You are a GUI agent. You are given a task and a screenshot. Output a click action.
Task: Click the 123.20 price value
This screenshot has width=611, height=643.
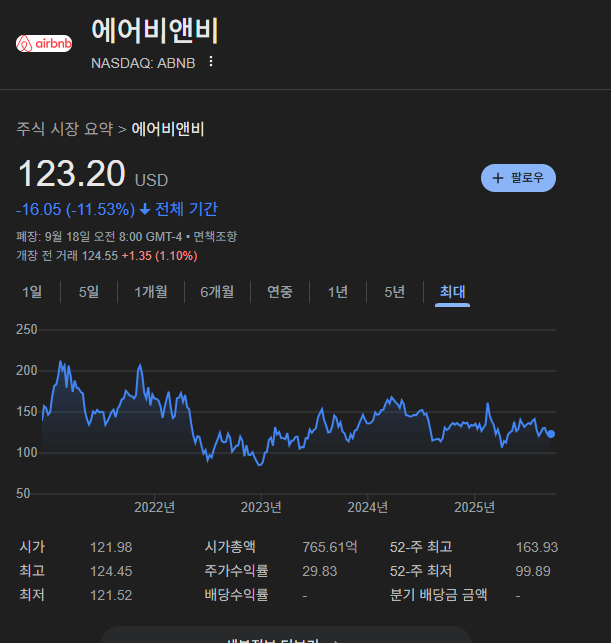(72, 174)
